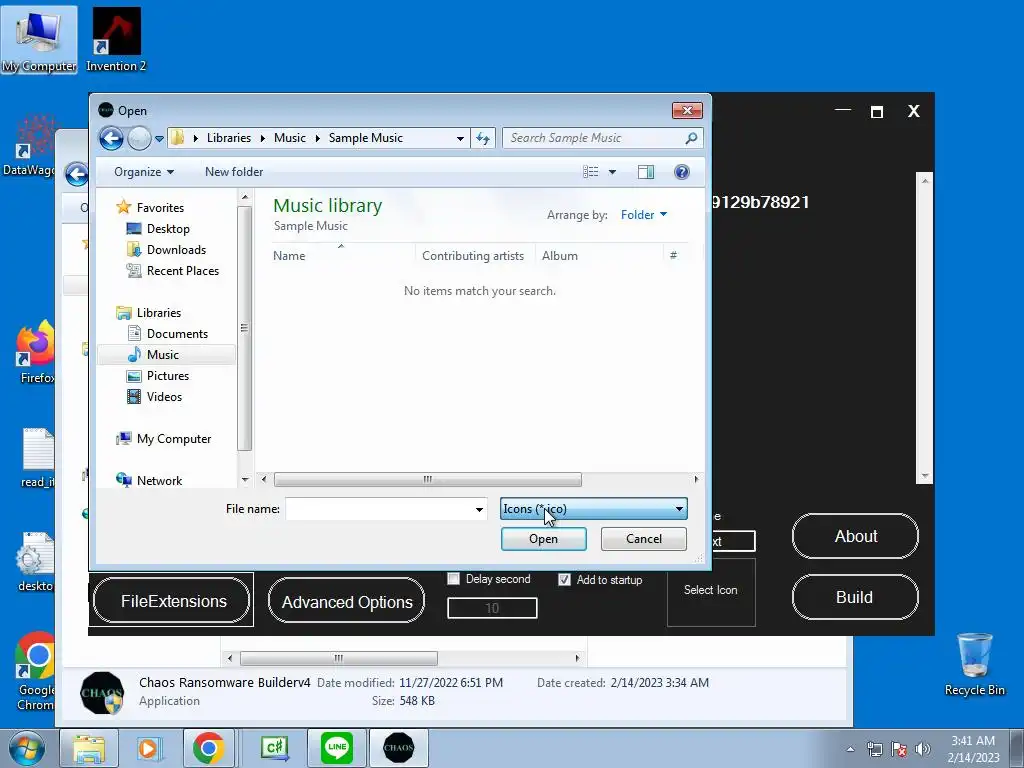Click the Music breadcrumb in address bar

pos(289,138)
